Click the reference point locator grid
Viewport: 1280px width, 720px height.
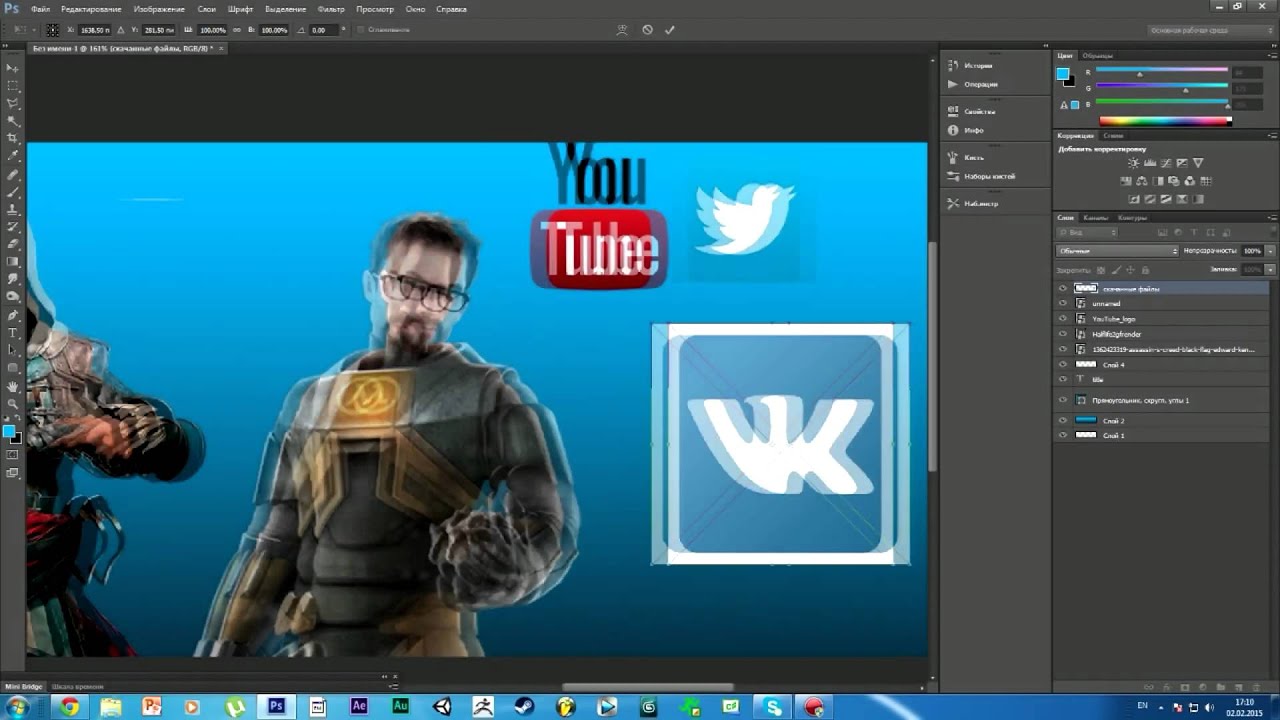[x=52, y=30]
